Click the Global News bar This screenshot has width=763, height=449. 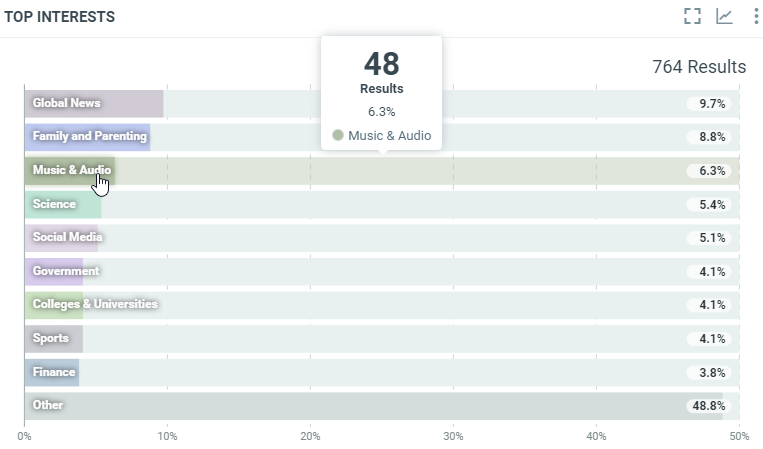pos(93,103)
